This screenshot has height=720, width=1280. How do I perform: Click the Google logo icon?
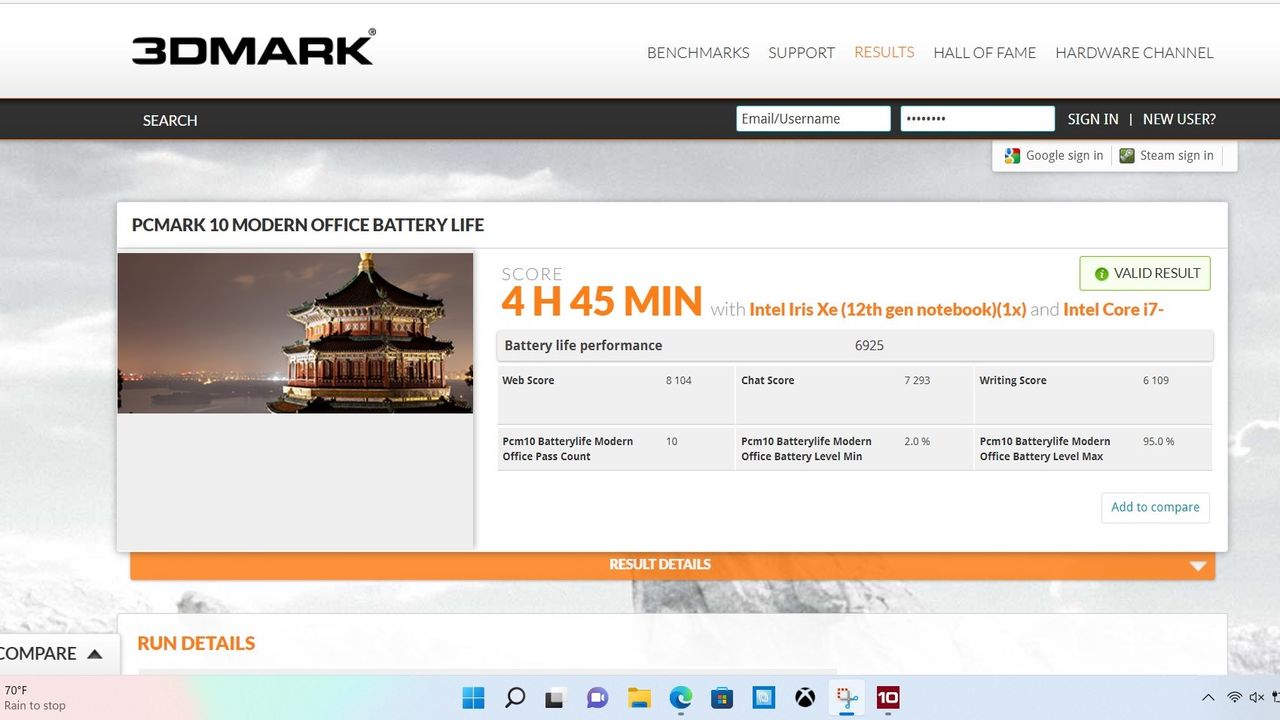1012,156
